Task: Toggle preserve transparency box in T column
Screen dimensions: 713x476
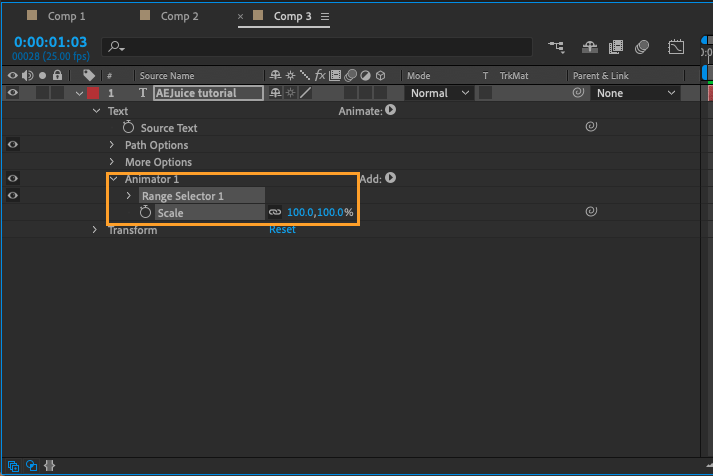Action: pyautogui.click(x=485, y=93)
